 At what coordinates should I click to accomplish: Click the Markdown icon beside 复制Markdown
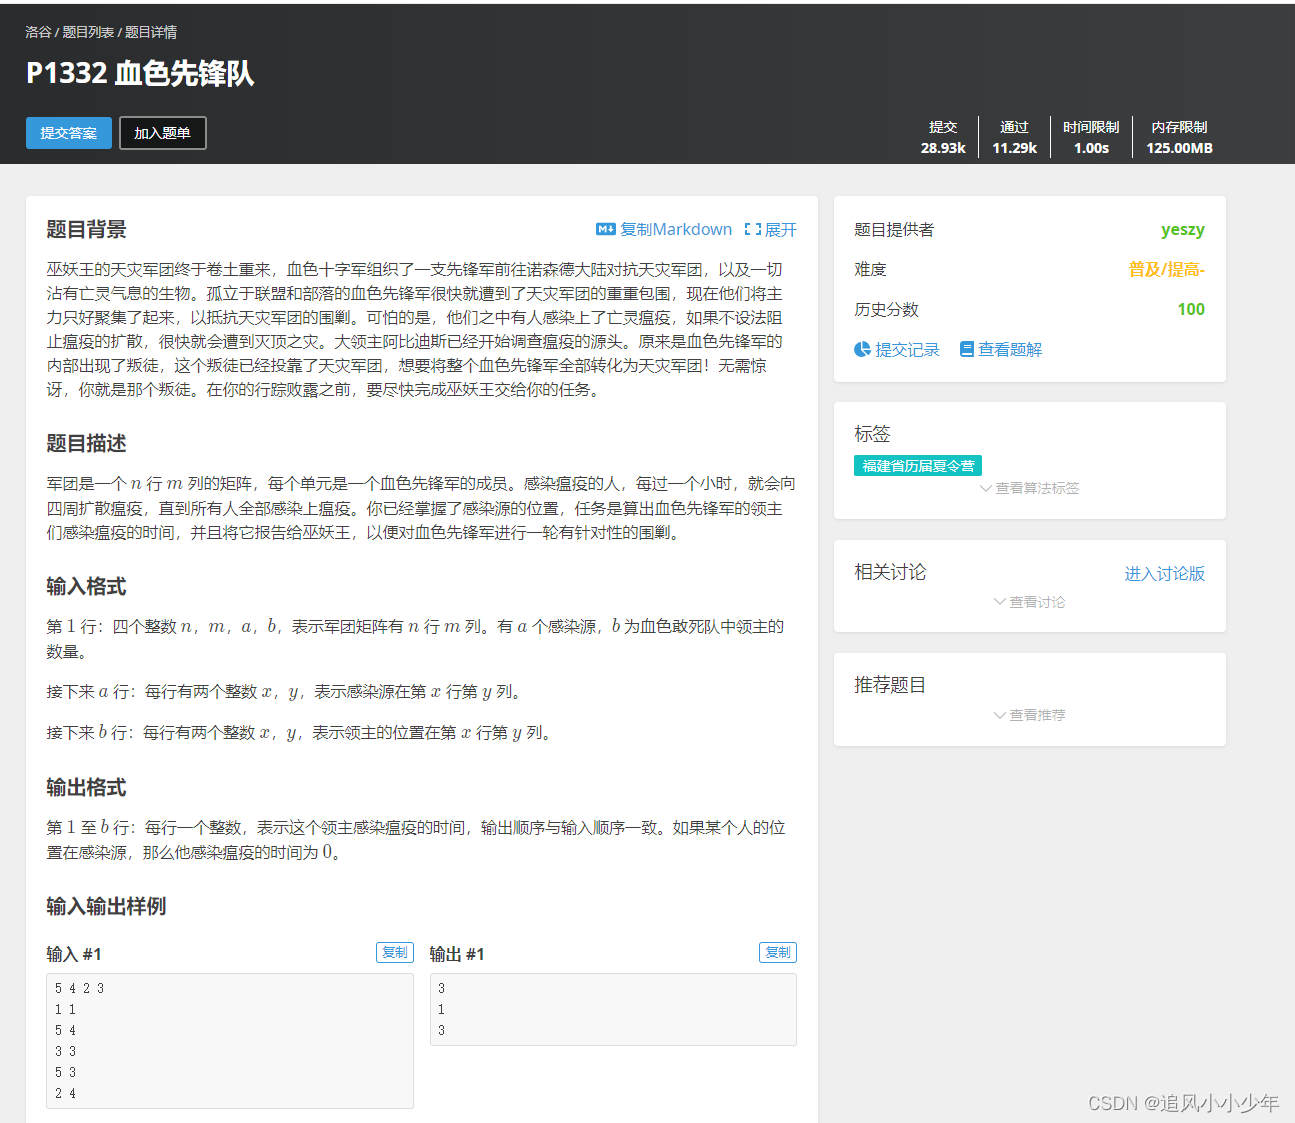click(605, 229)
